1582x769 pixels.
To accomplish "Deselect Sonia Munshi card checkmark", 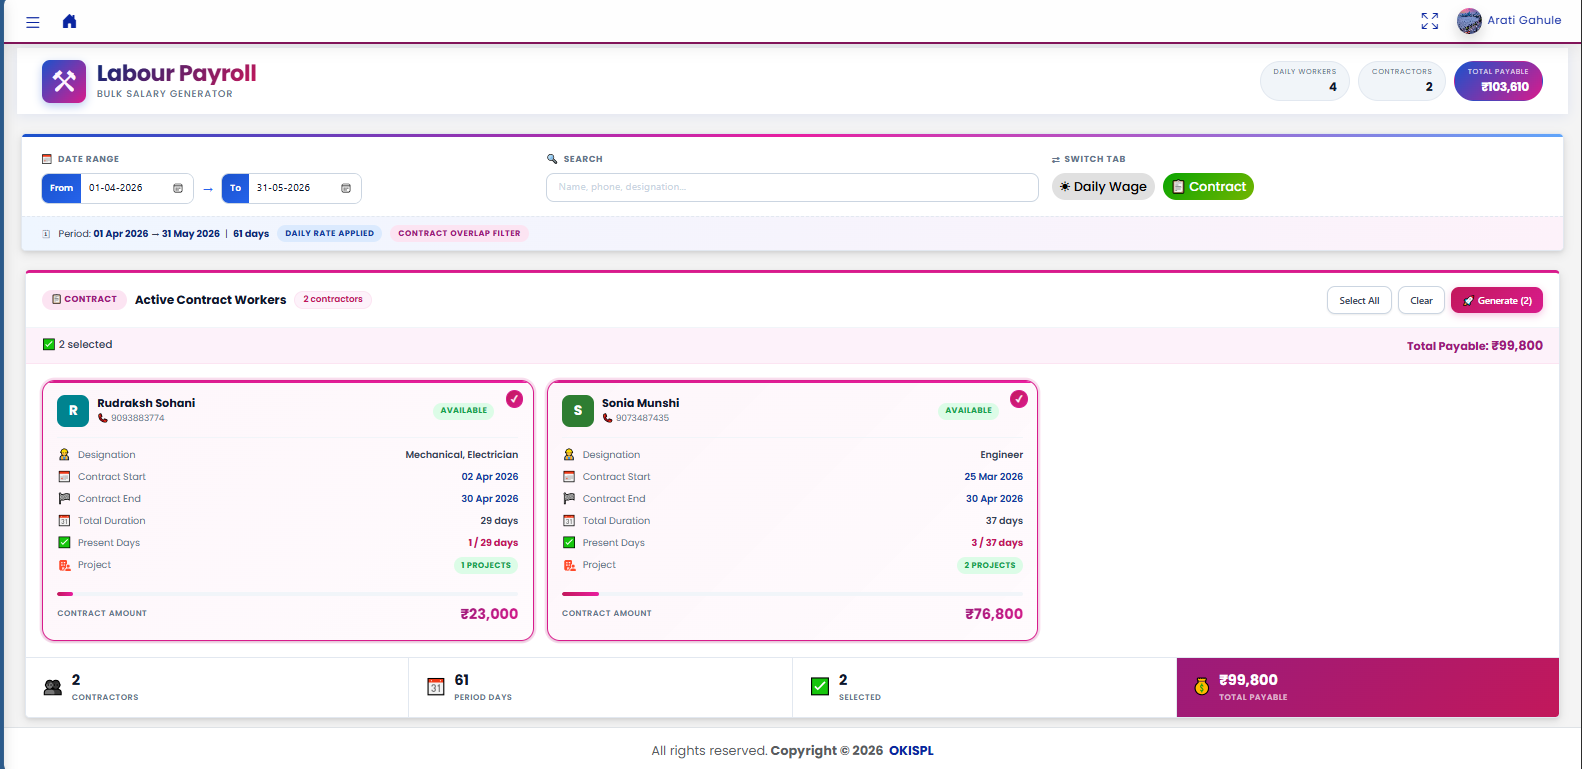I will 1019,399.
